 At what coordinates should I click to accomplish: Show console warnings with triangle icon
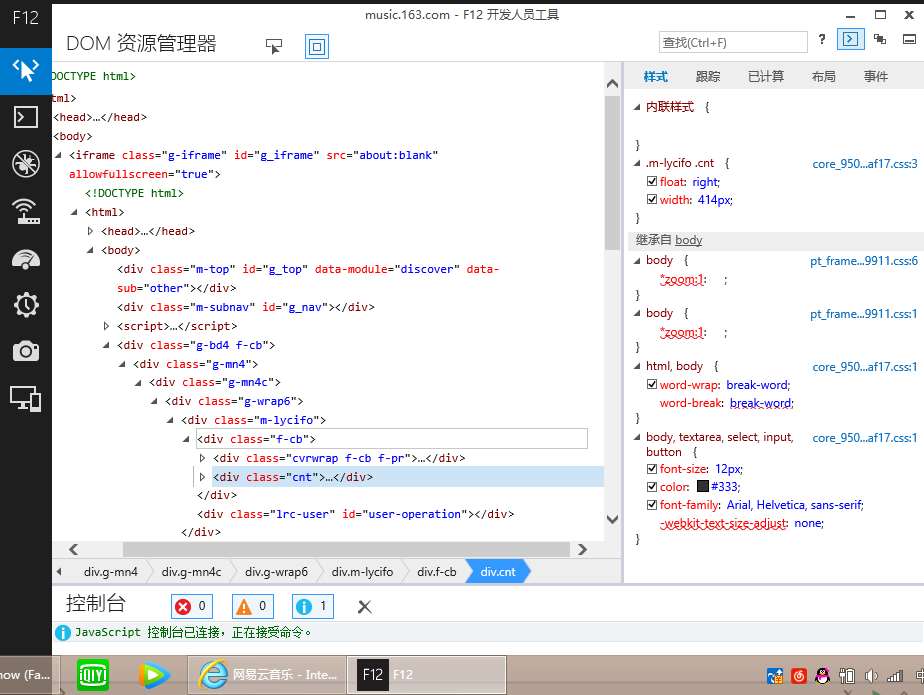[x=252, y=606]
